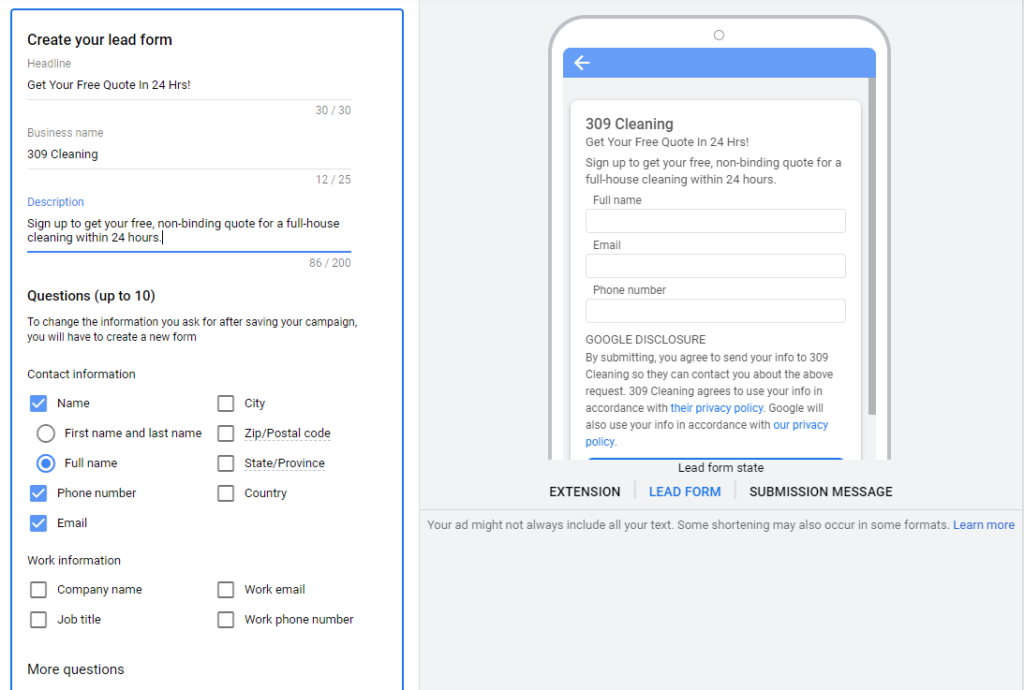1024x690 pixels.
Task: Uncheck the Email checkbox
Action: (x=39, y=523)
